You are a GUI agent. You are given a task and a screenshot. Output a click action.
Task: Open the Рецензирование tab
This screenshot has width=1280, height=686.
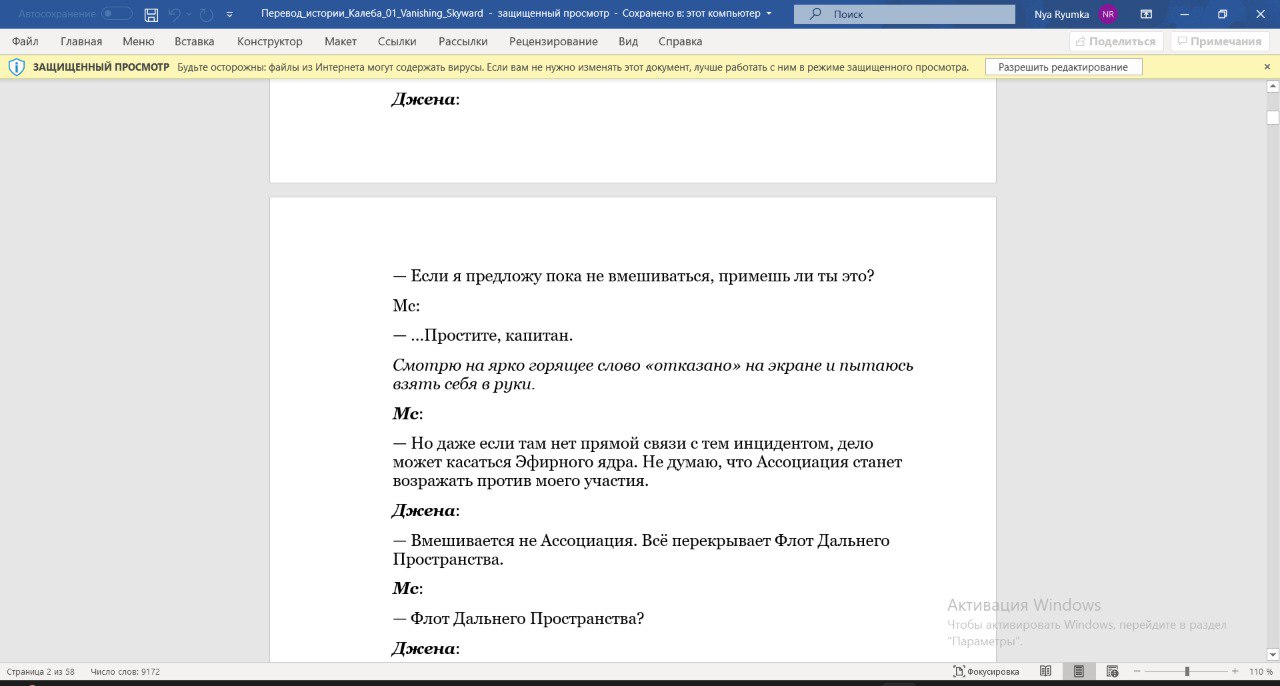tap(553, 41)
